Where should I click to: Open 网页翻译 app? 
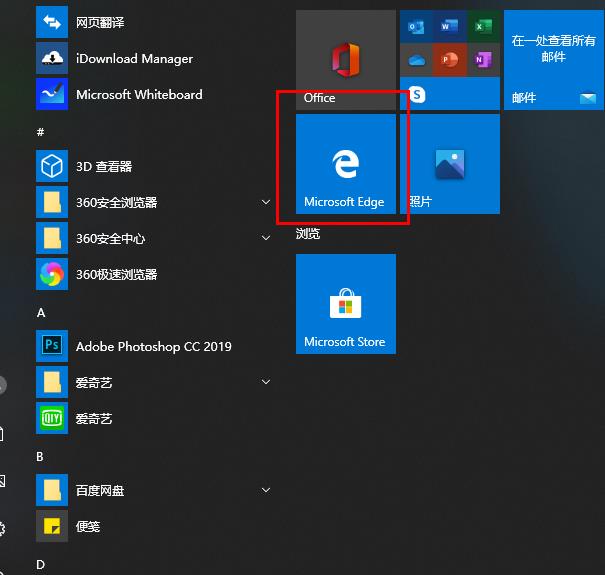coord(100,23)
